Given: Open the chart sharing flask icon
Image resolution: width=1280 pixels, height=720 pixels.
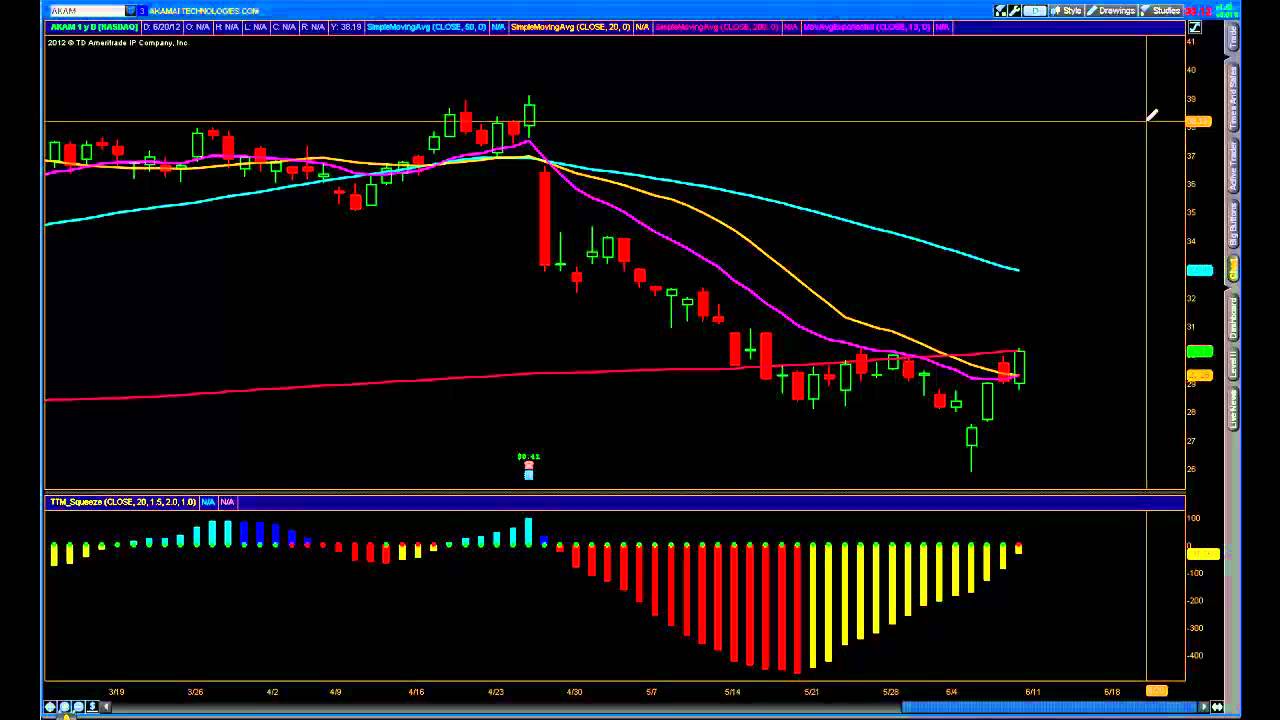Looking at the screenshot, I should pyautogui.click(x=999, y=11).
